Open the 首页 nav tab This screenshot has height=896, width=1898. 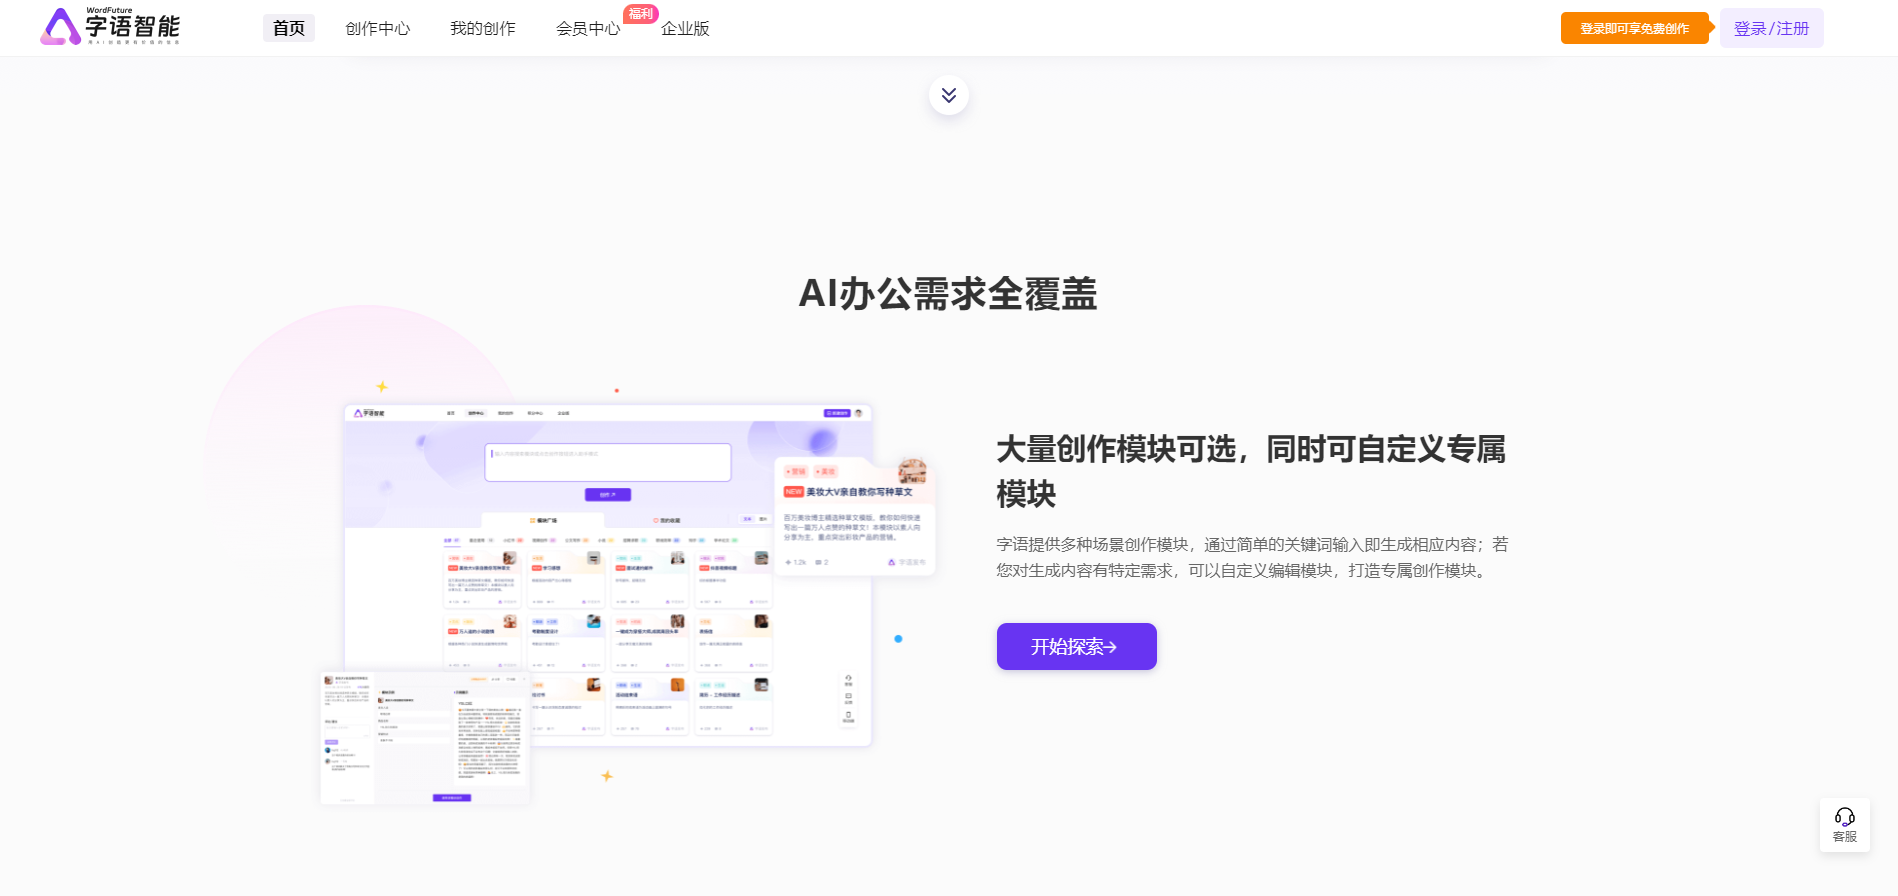pos(289,28)
